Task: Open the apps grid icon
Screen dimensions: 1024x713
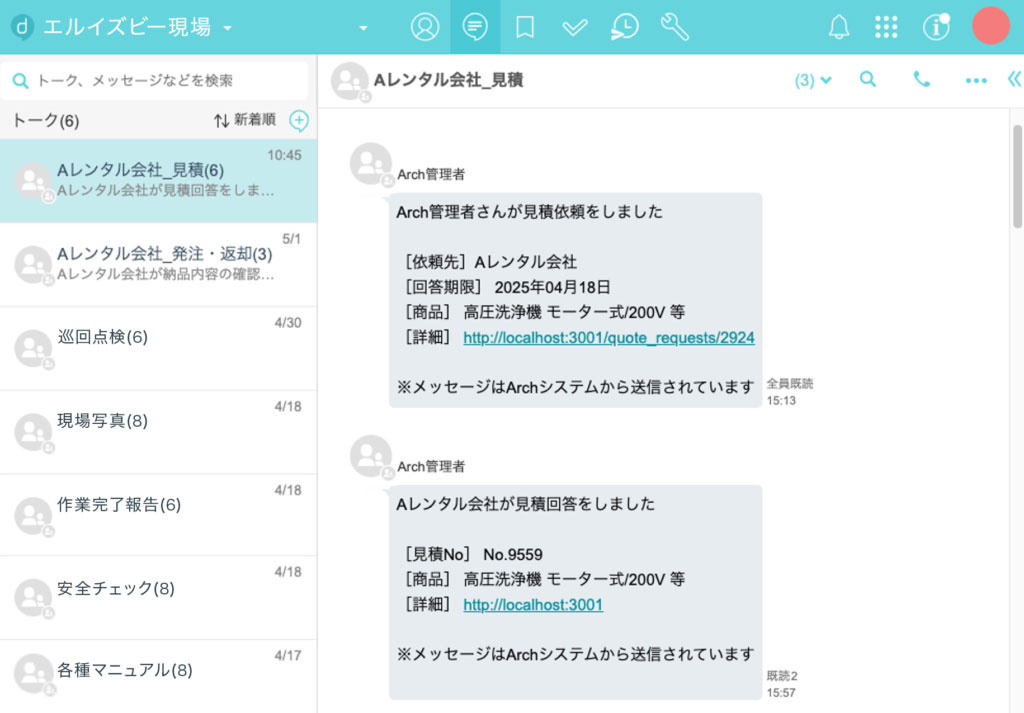Action: point(887,27)
